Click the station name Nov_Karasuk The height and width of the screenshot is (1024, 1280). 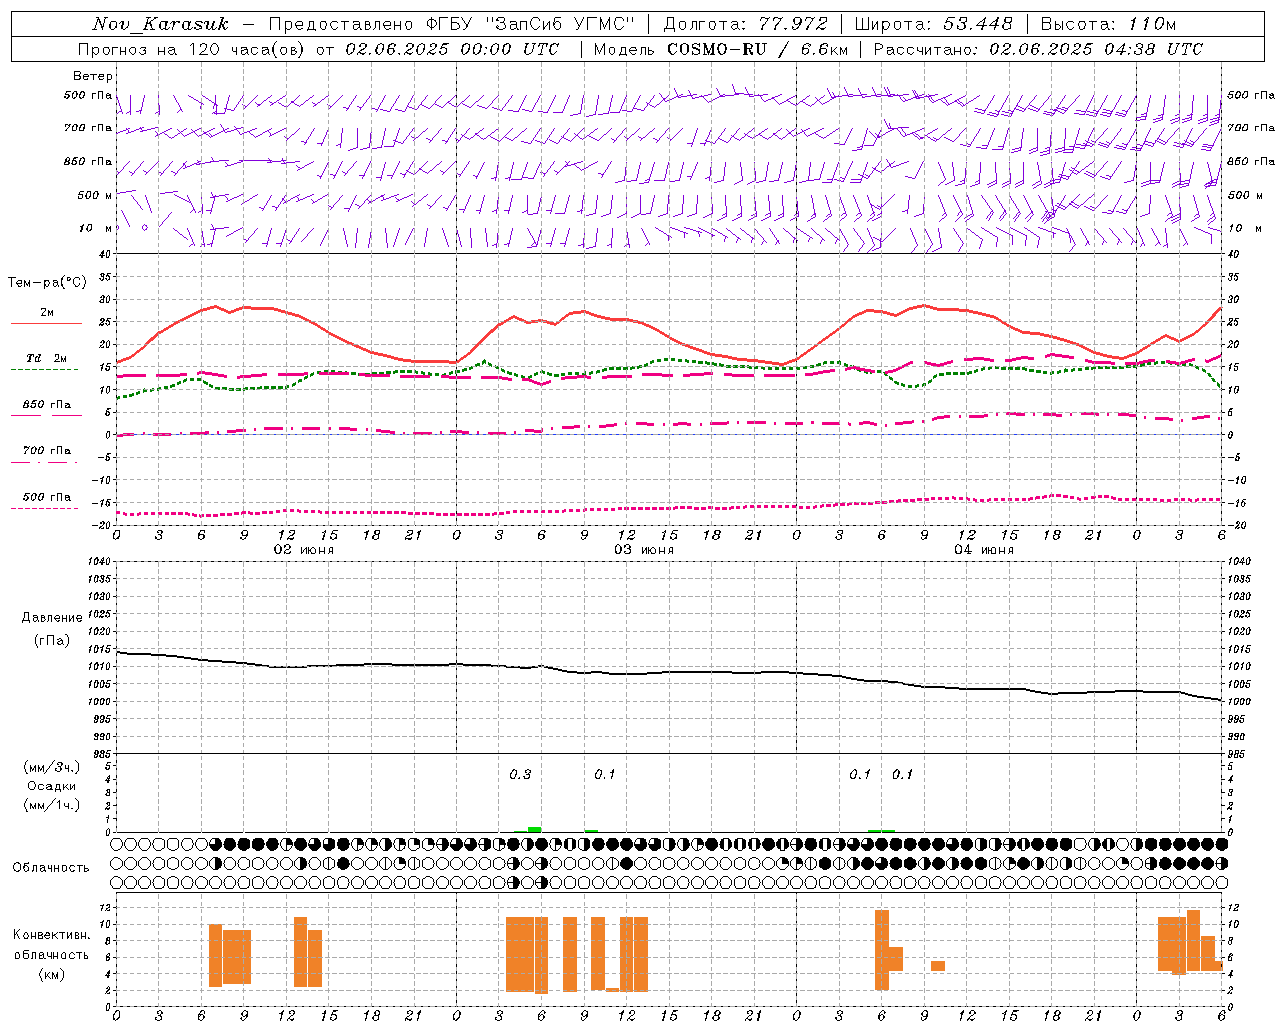point(160,24)
